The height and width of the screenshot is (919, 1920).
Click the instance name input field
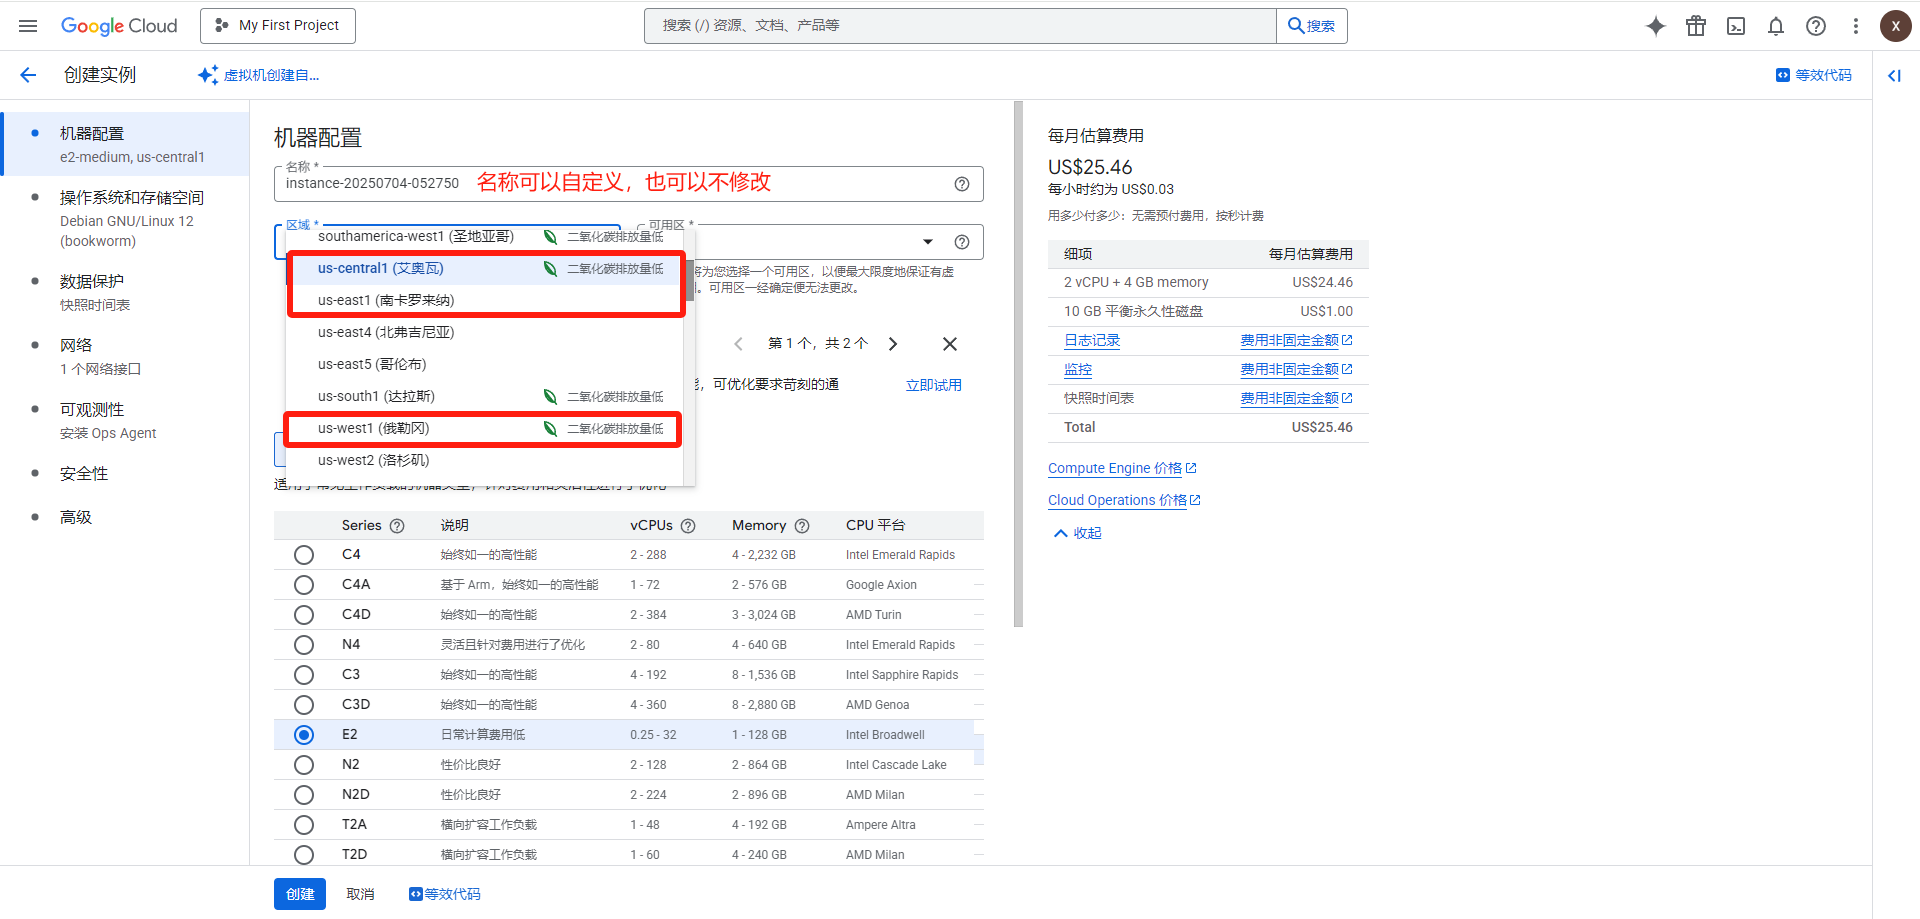tap(629, 184)
